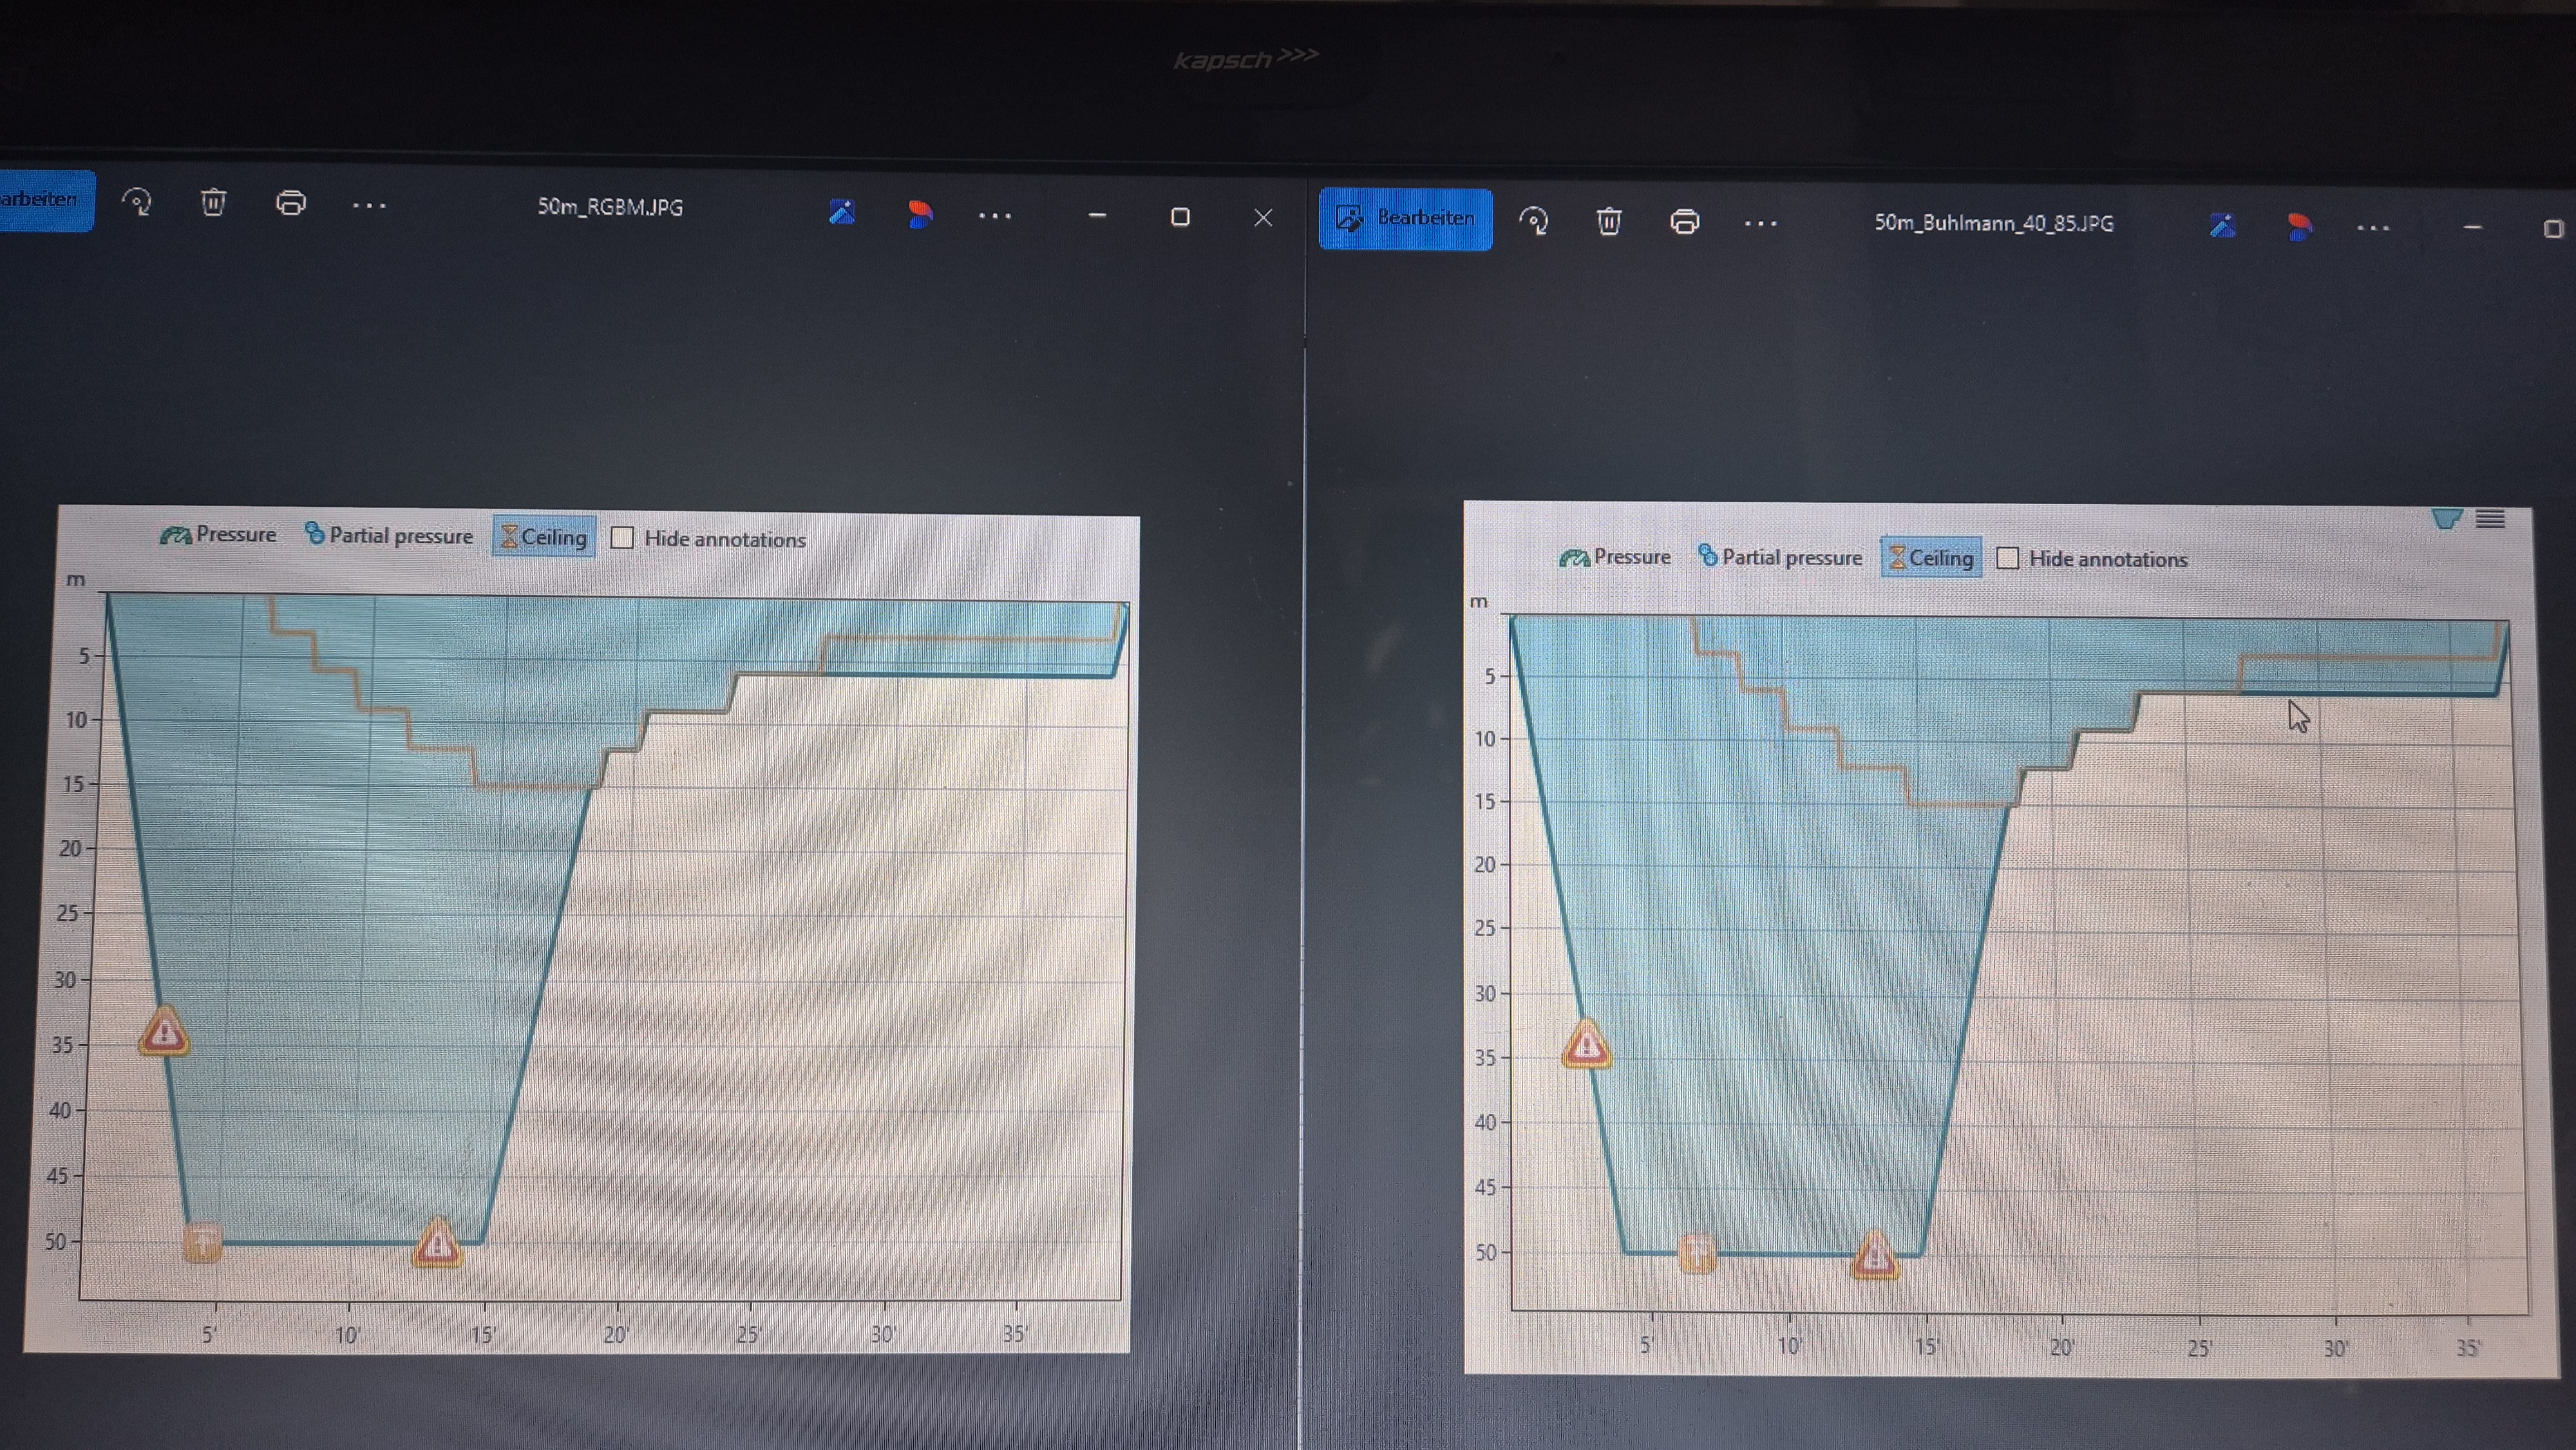Click Bearbeiten button in RGBM window
Screen dimensions: 2576x1450
pos(46,200)
